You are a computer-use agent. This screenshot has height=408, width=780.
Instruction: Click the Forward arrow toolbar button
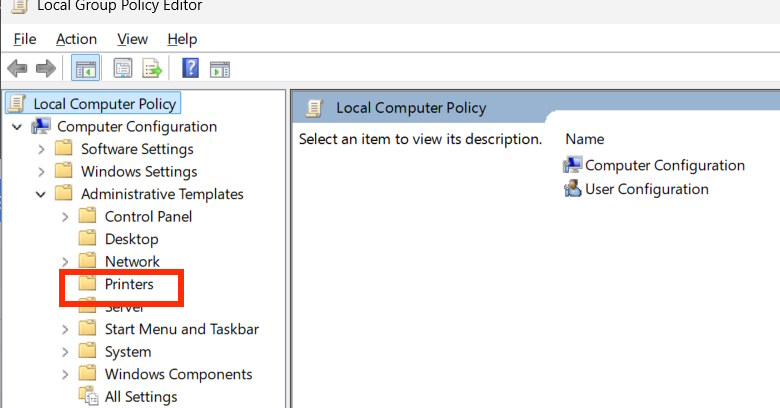[x=46, y=68]
